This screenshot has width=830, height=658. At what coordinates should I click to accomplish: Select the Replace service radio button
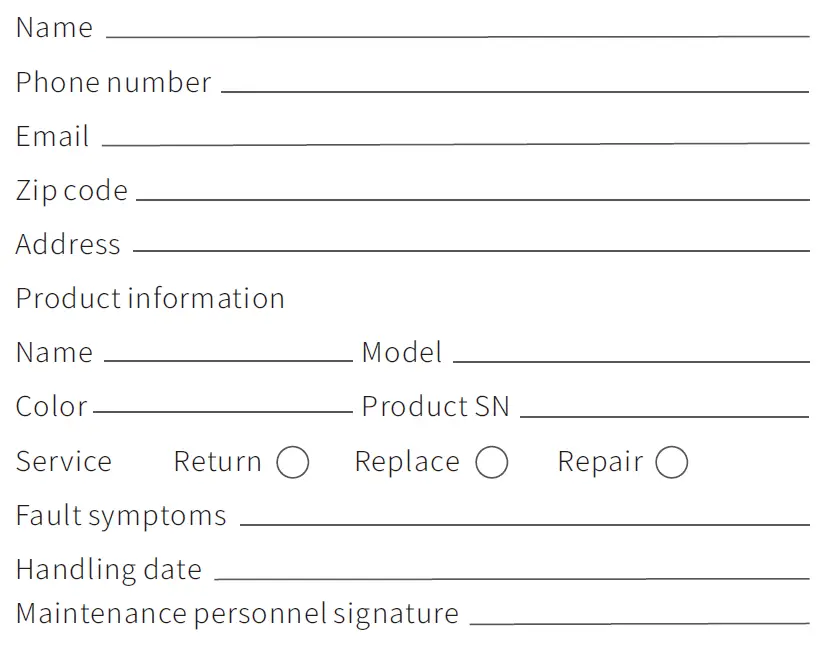tap(492, 463)
